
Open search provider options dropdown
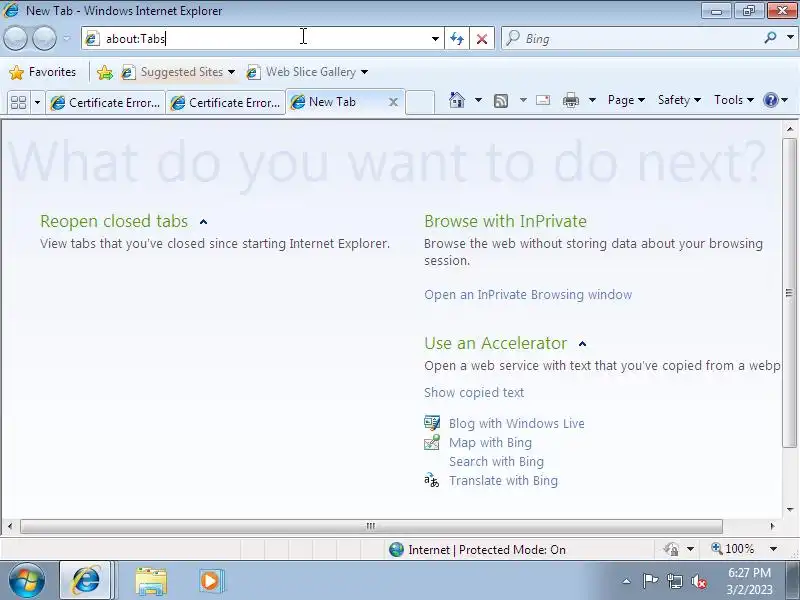tap(790, 38)
